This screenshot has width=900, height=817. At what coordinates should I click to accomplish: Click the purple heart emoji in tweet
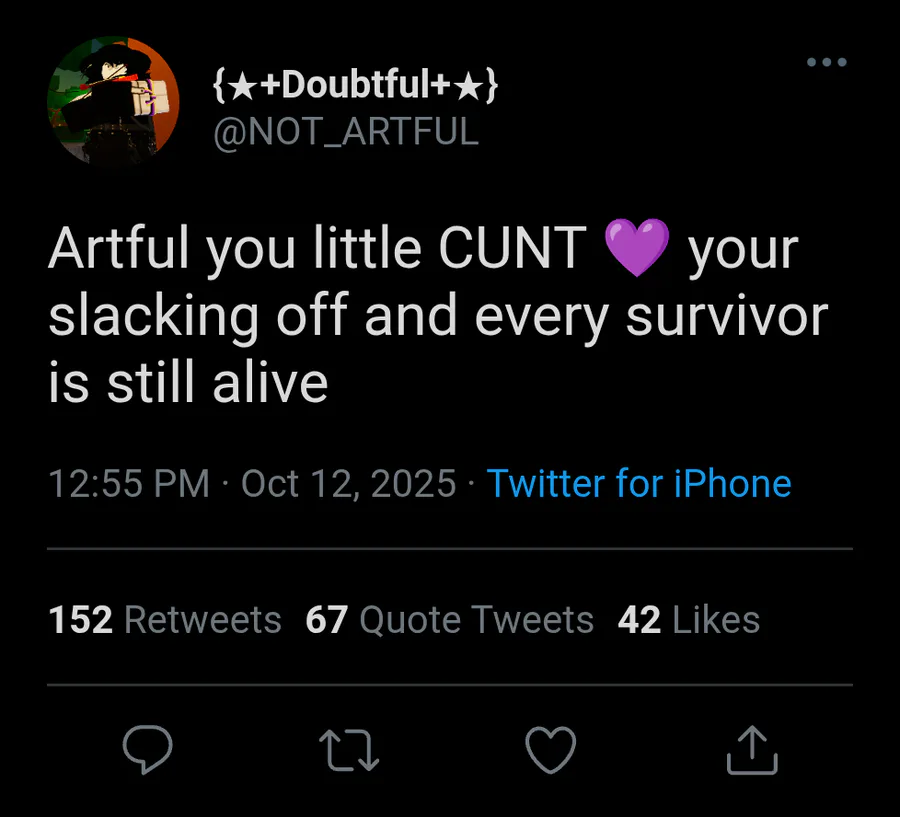click(x=636, y=249)
